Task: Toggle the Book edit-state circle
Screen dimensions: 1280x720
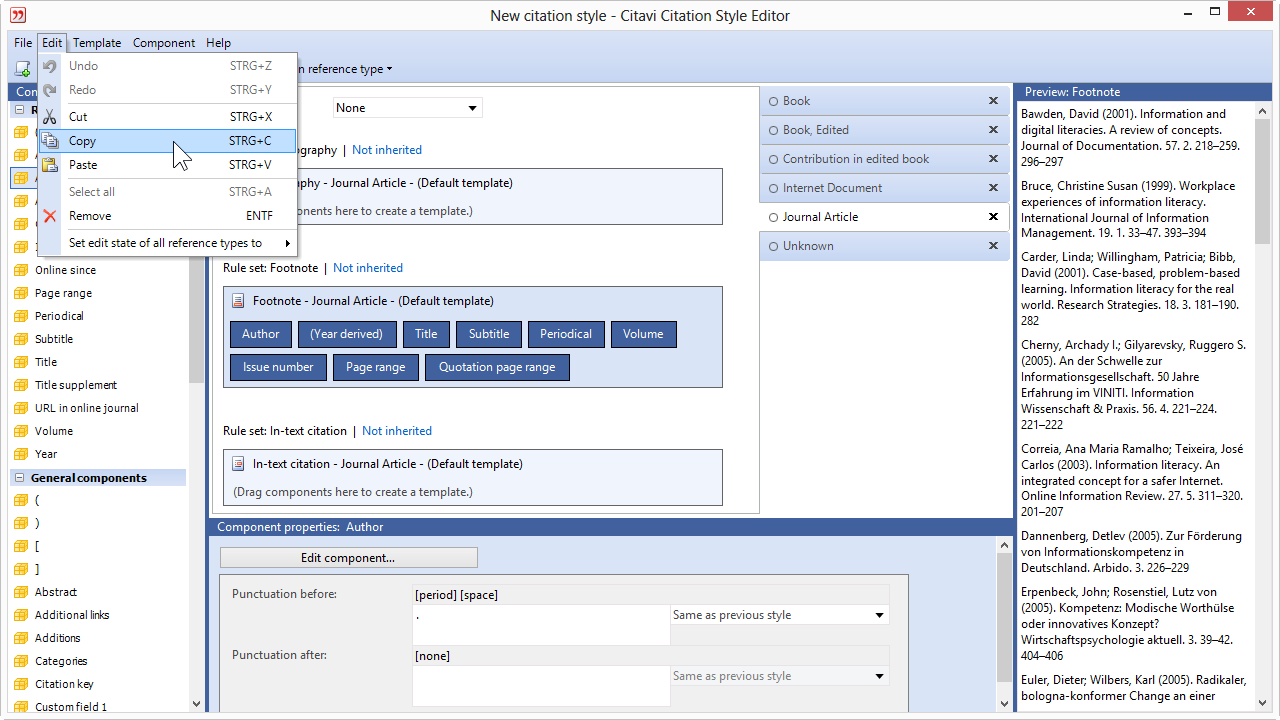Action: click(x=773, y=101)
